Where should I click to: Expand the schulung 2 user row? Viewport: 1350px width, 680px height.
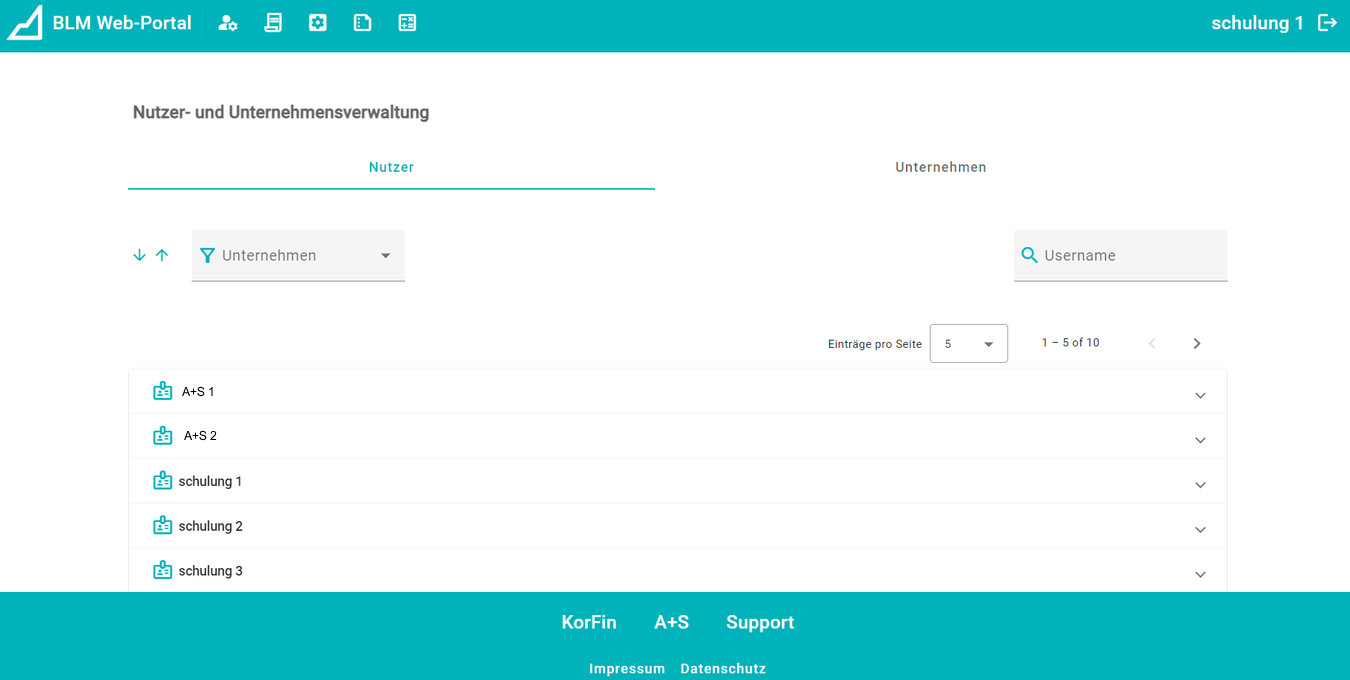(x=1200, y=530)
